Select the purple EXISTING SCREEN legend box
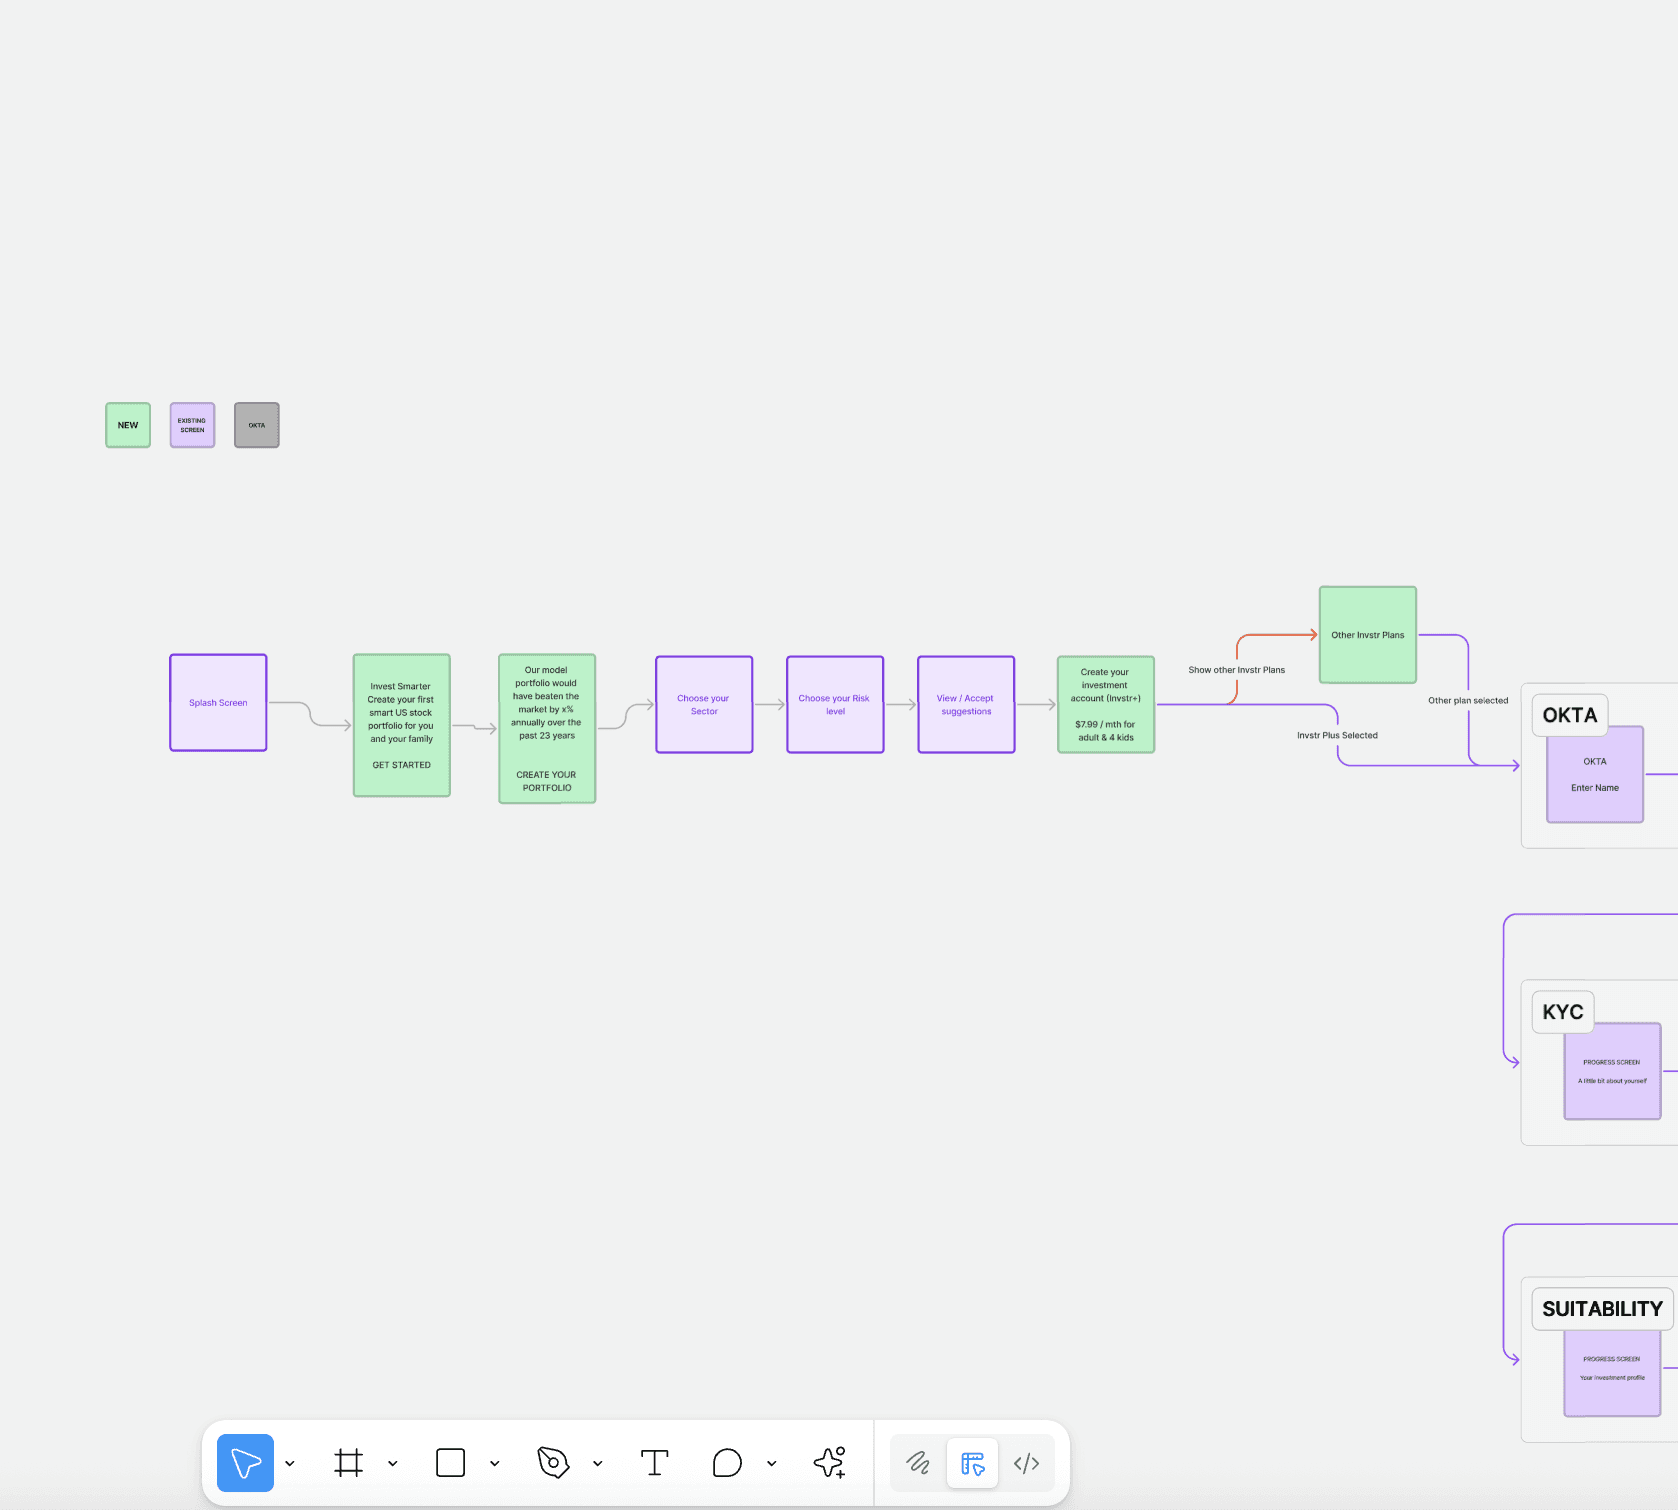 coord(192,425)
